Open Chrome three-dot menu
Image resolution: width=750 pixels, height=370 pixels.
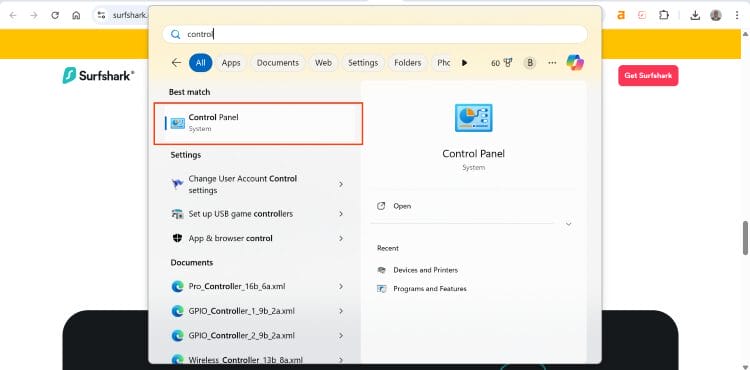(737, 15)
